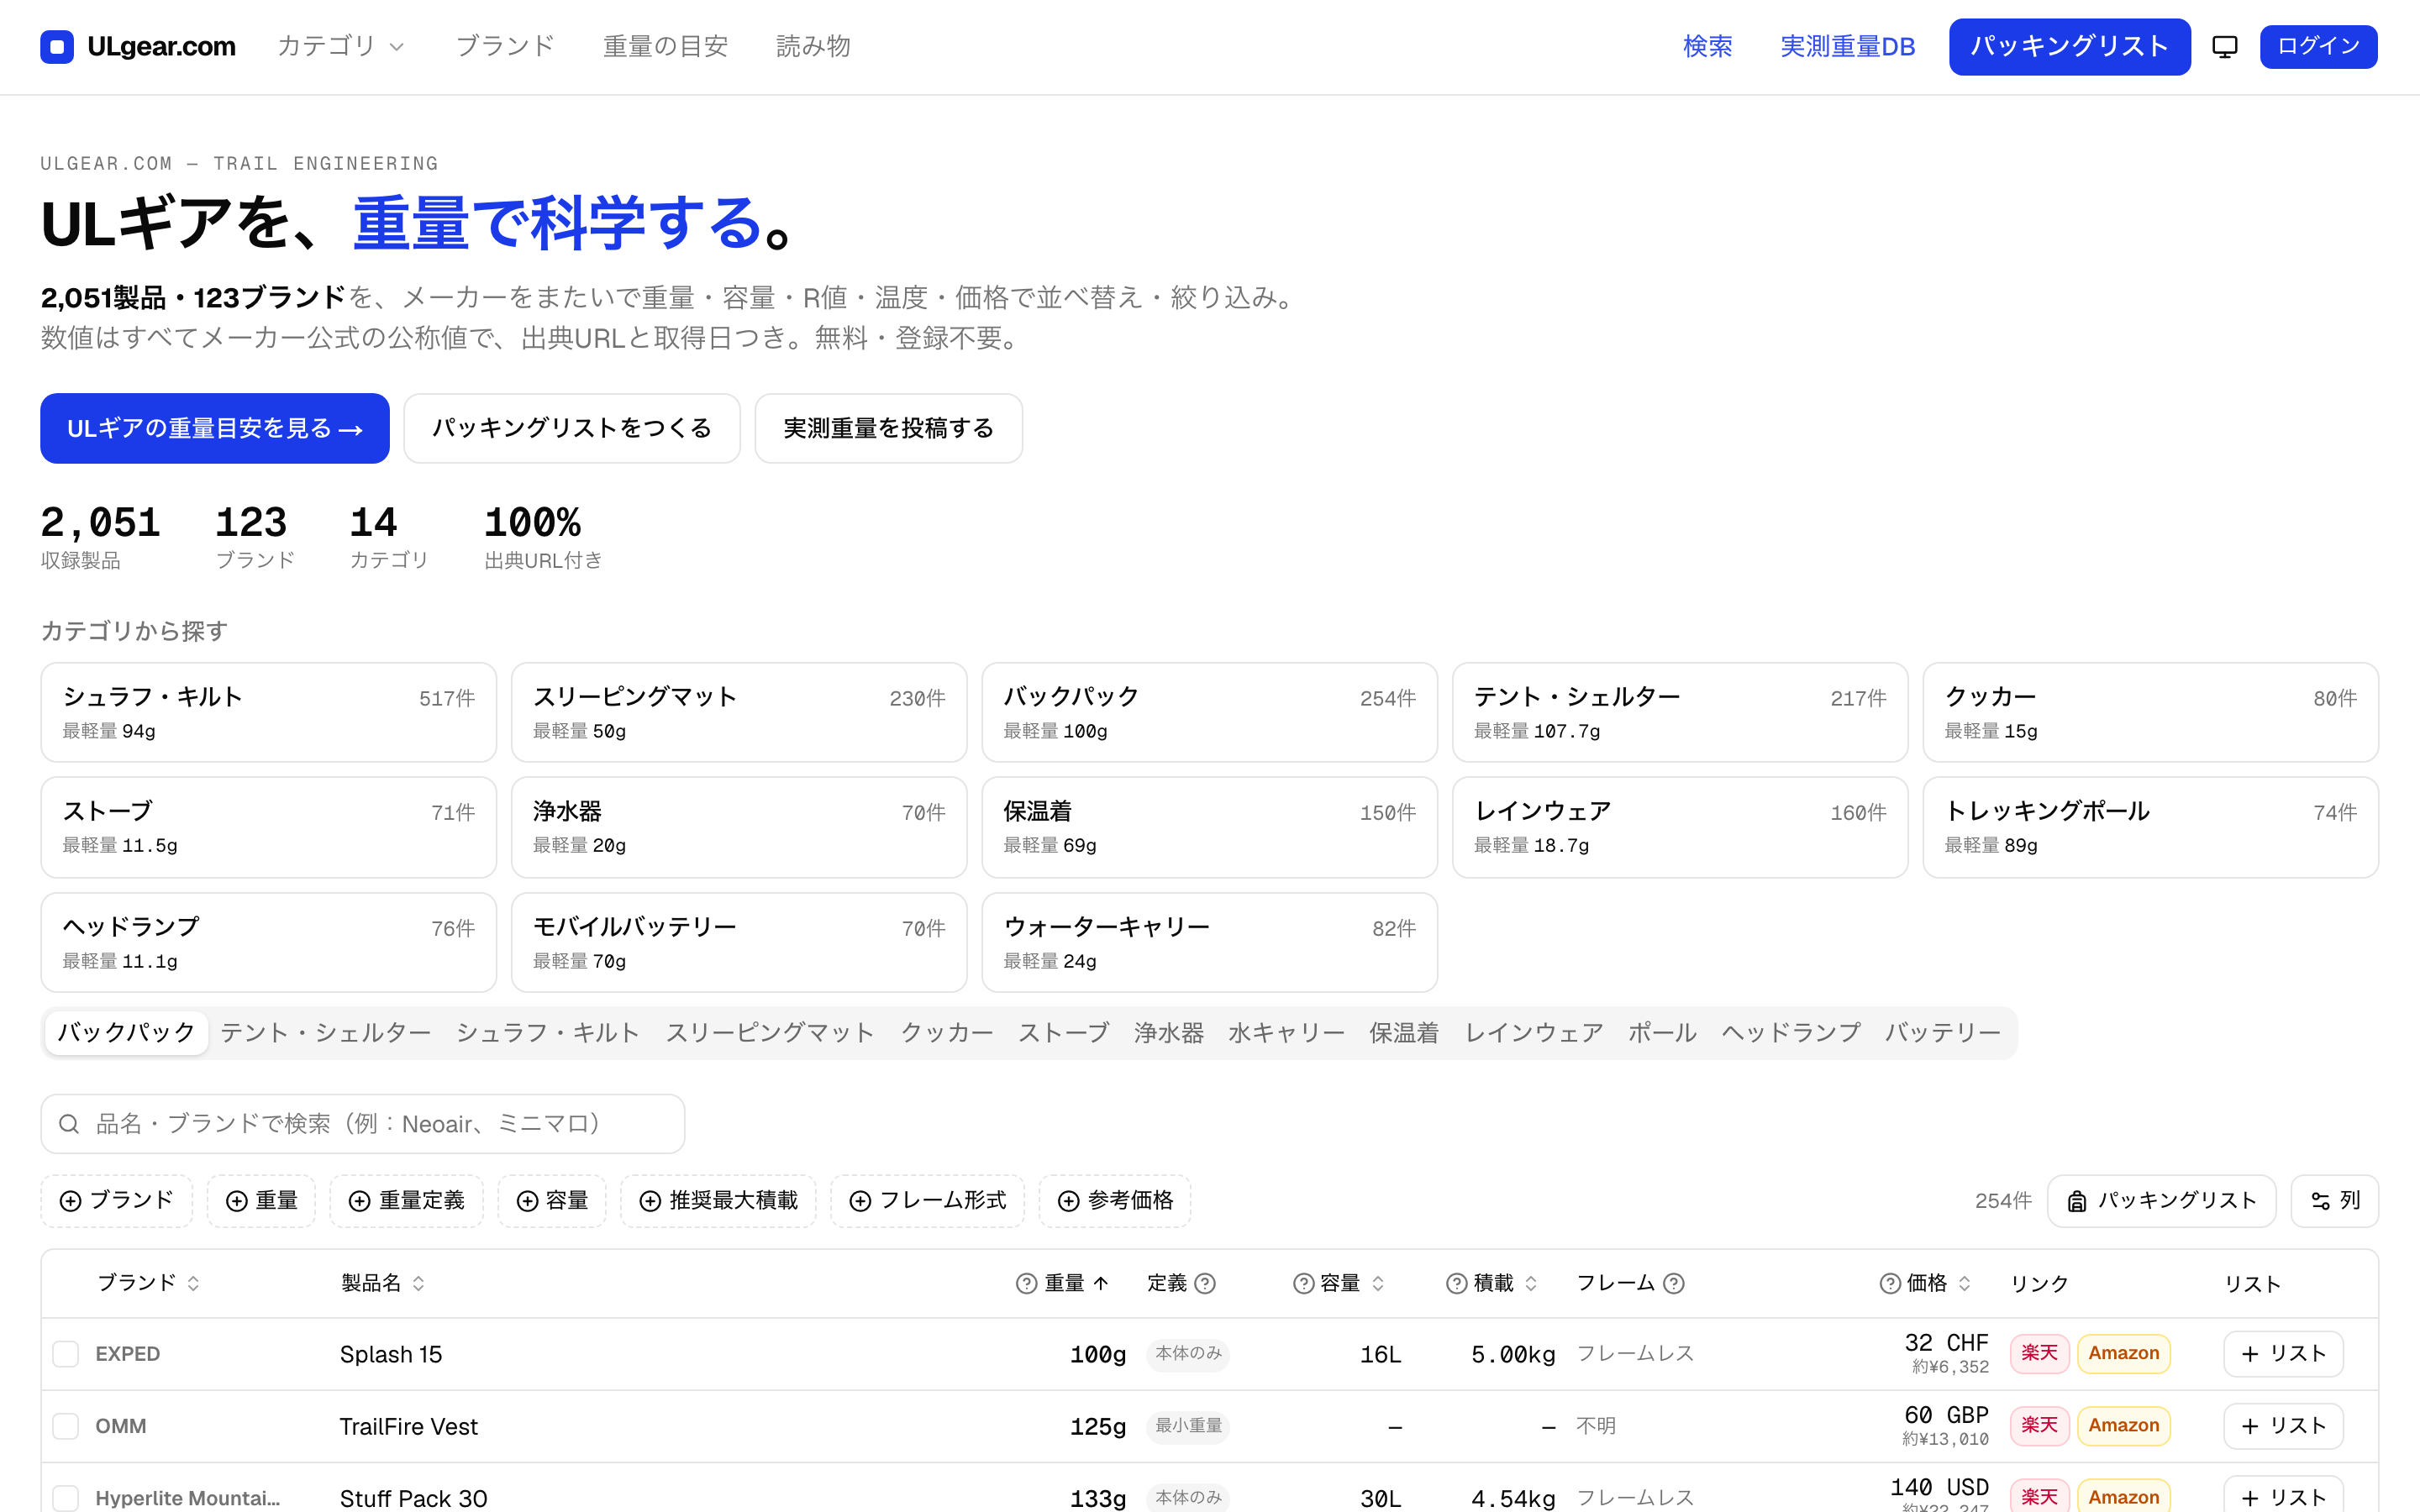Viewport: 2420px width, 1512px height.
Task: Click the ascending arrow on 重量 column
Action: pos(1101,1283)
